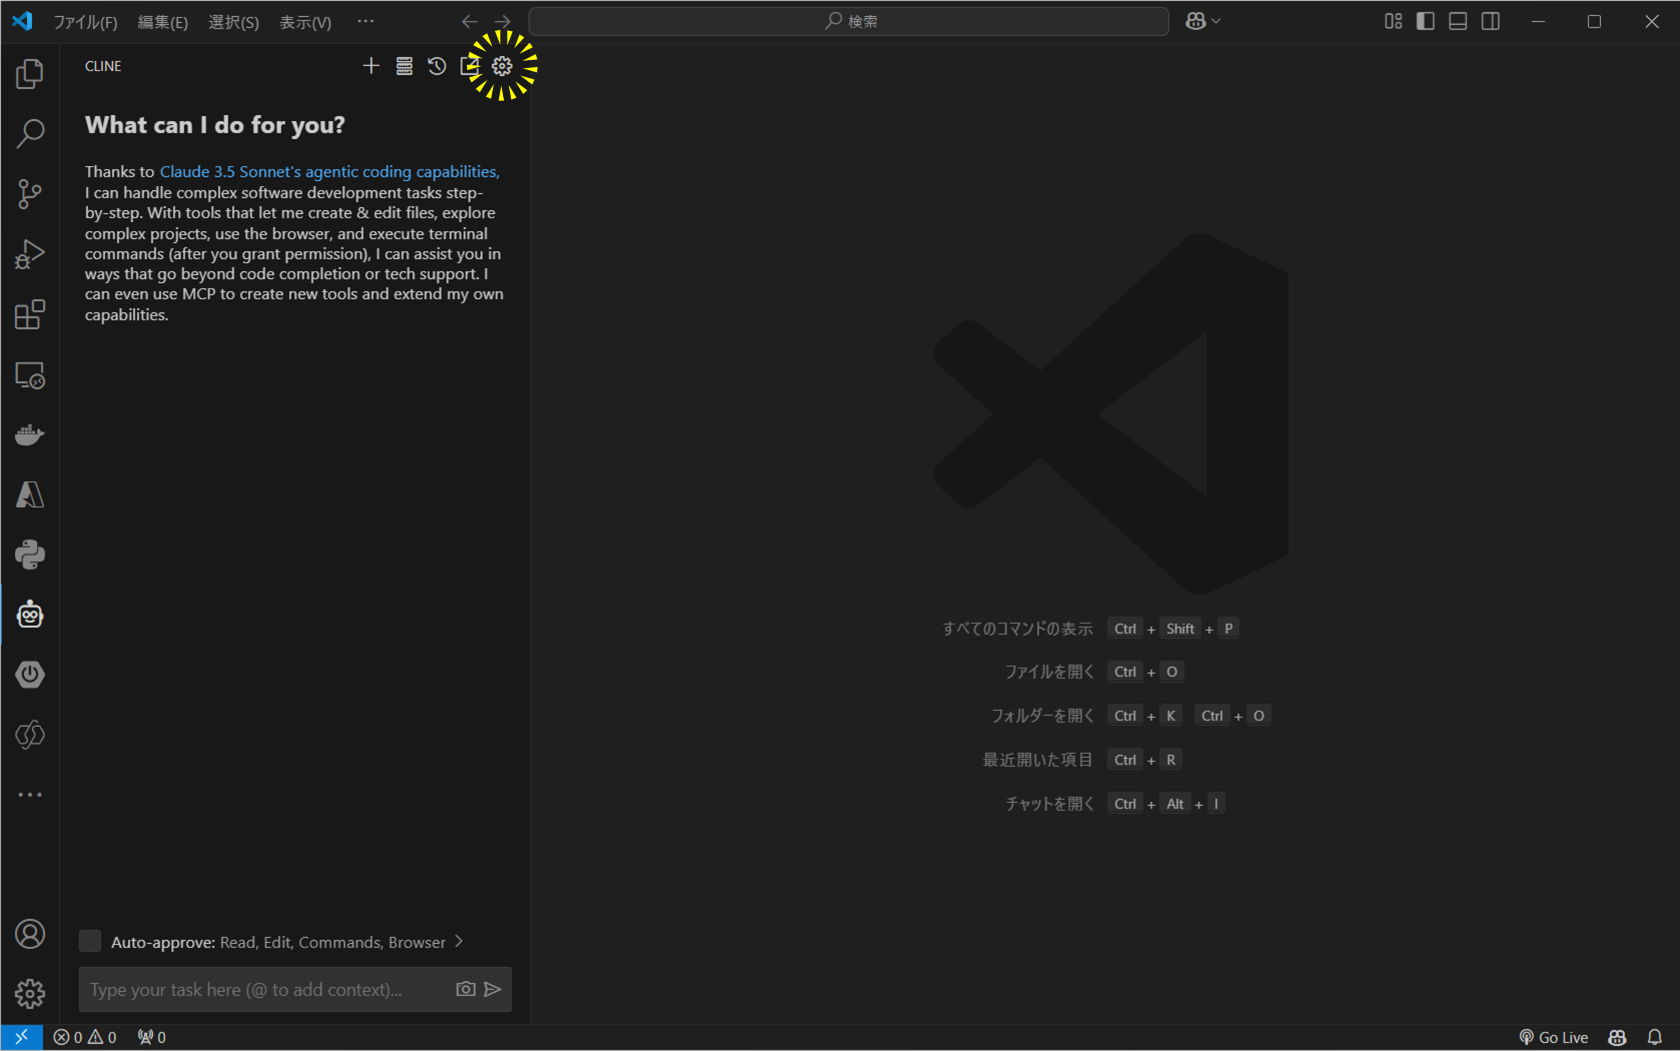Open the Accounts menu in activity bar
Image resolution: width=1680 pixels, height=1051 pixels.
click(30, 934)
